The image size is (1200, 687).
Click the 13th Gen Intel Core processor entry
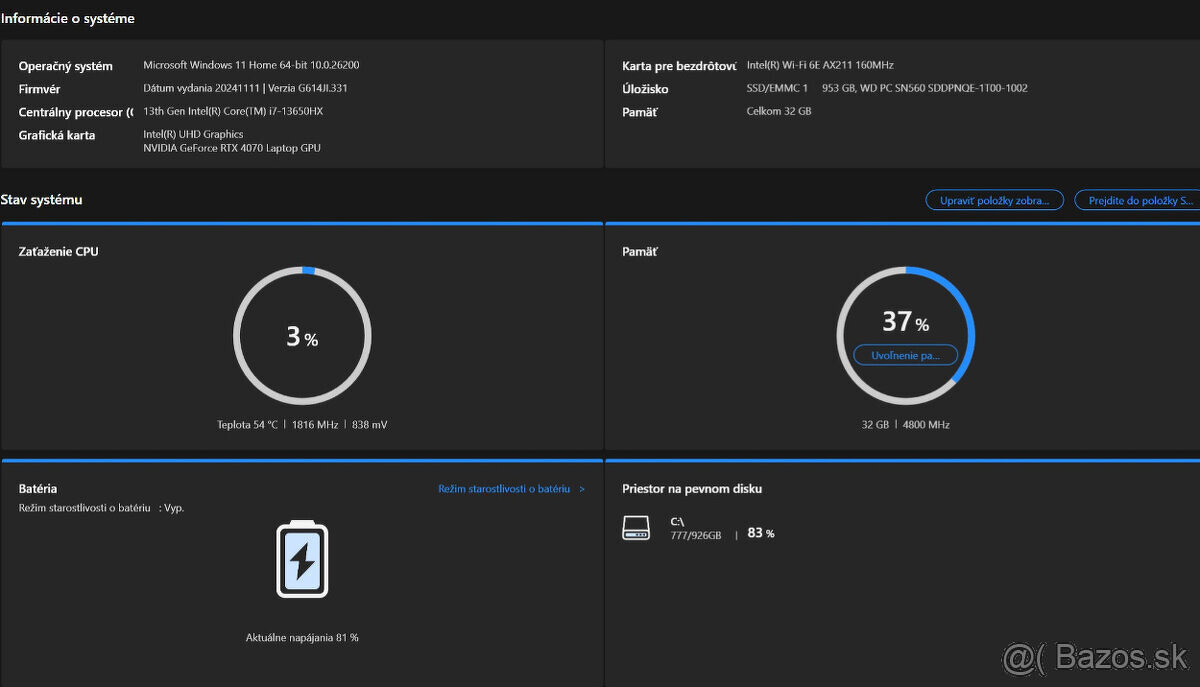pyautogui.click(x=233, y=111)
